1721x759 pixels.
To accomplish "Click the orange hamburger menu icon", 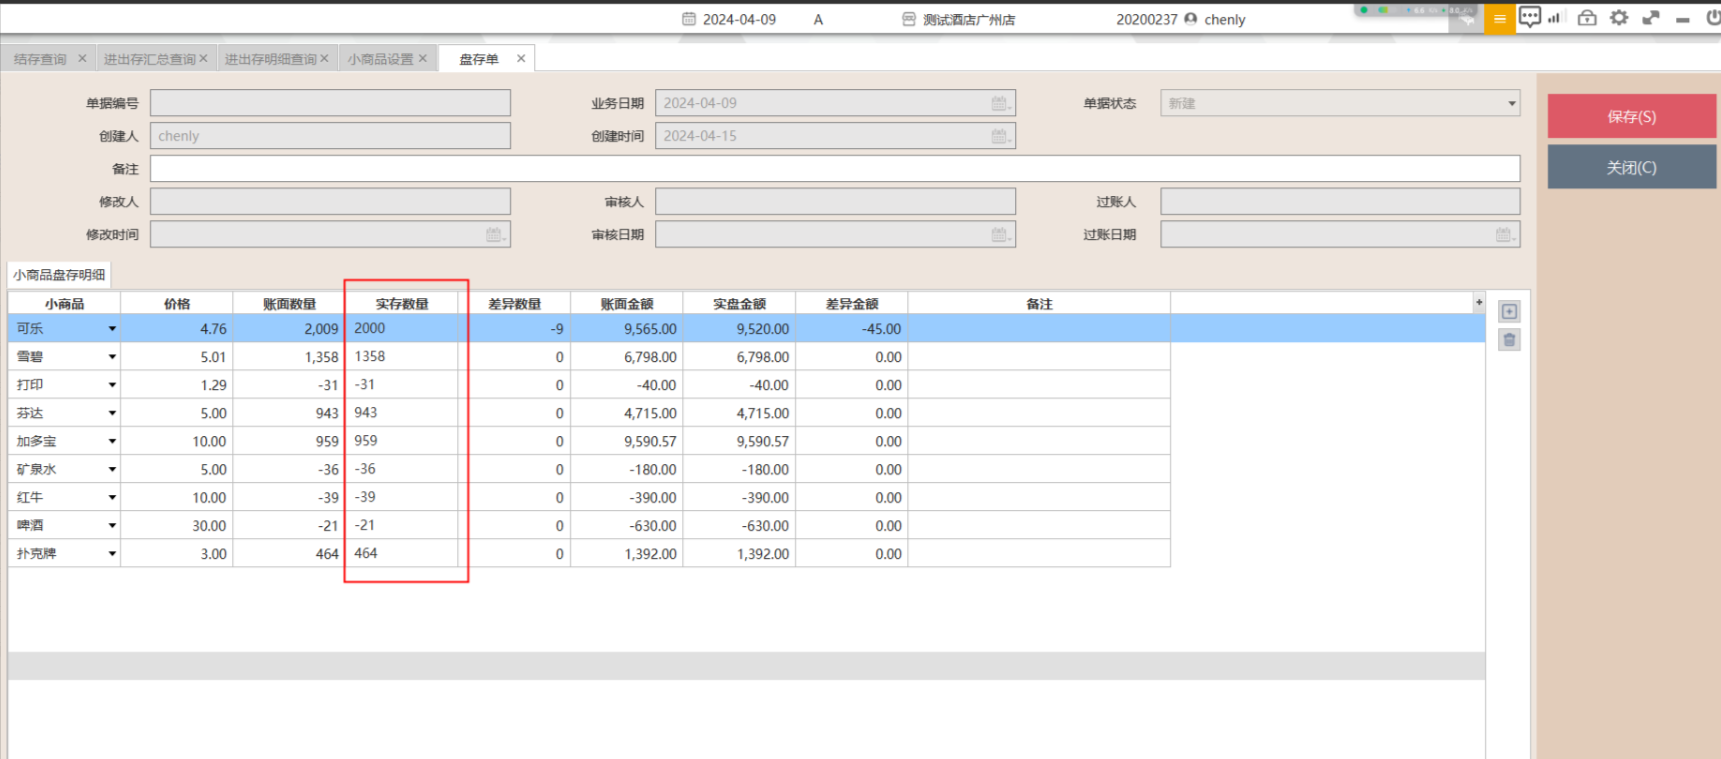I will [1499, 19].
